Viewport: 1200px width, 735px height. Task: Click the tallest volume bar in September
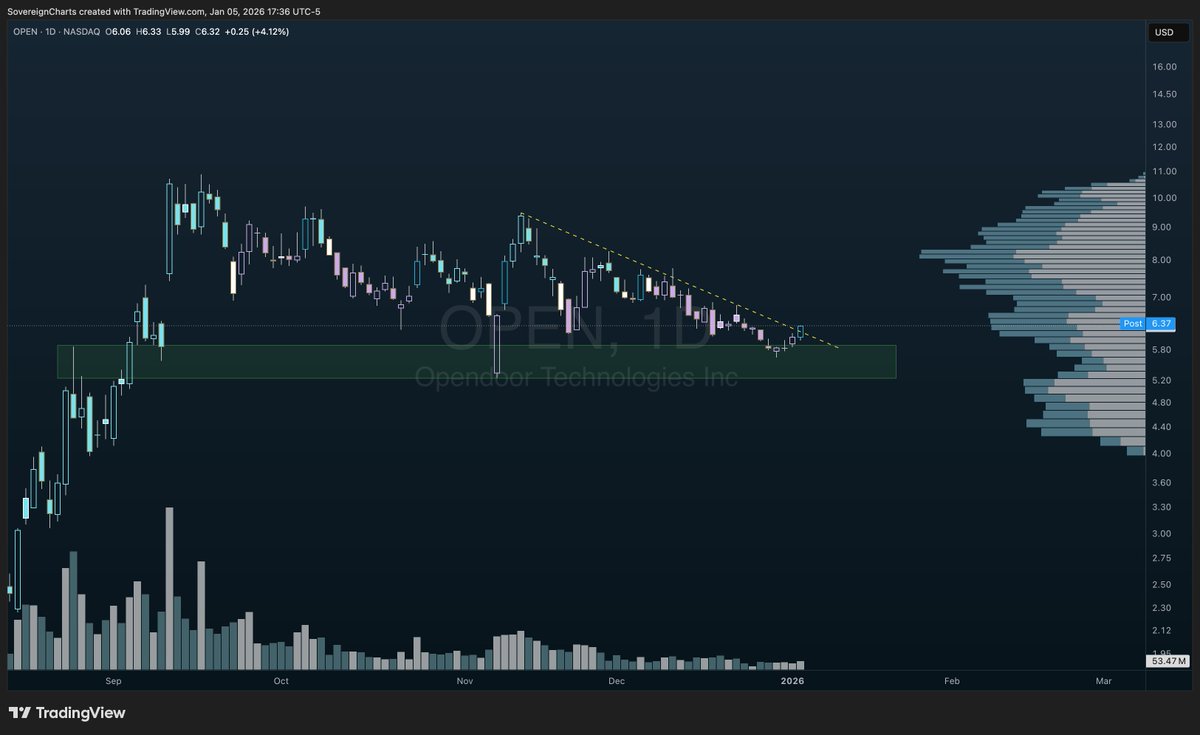pyautogui.click(x=169, y=588)
